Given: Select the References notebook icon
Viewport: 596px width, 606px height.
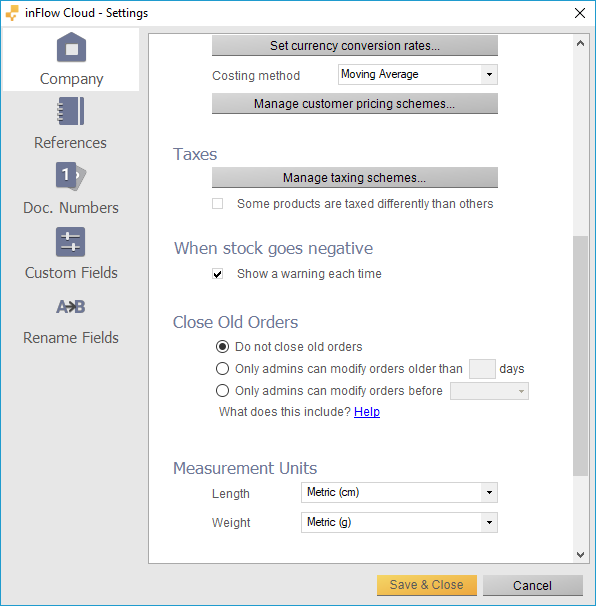Looking at the screenshot, I should (71, 111).
